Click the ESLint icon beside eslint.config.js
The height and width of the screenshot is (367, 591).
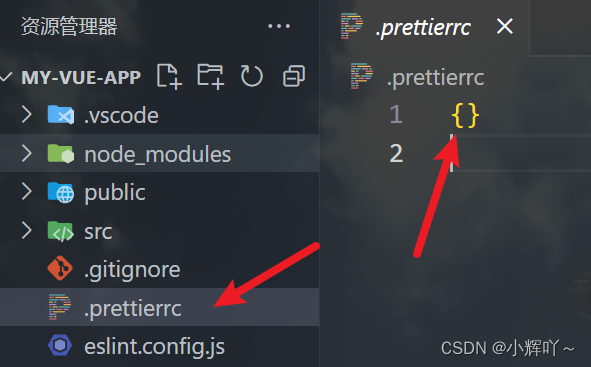point(60,345)
